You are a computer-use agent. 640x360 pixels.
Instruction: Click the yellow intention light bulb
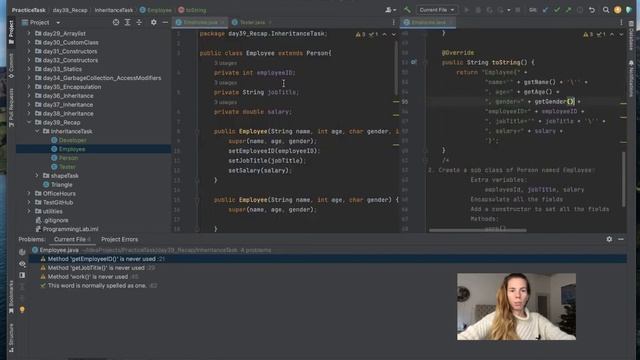coord(22,310)
